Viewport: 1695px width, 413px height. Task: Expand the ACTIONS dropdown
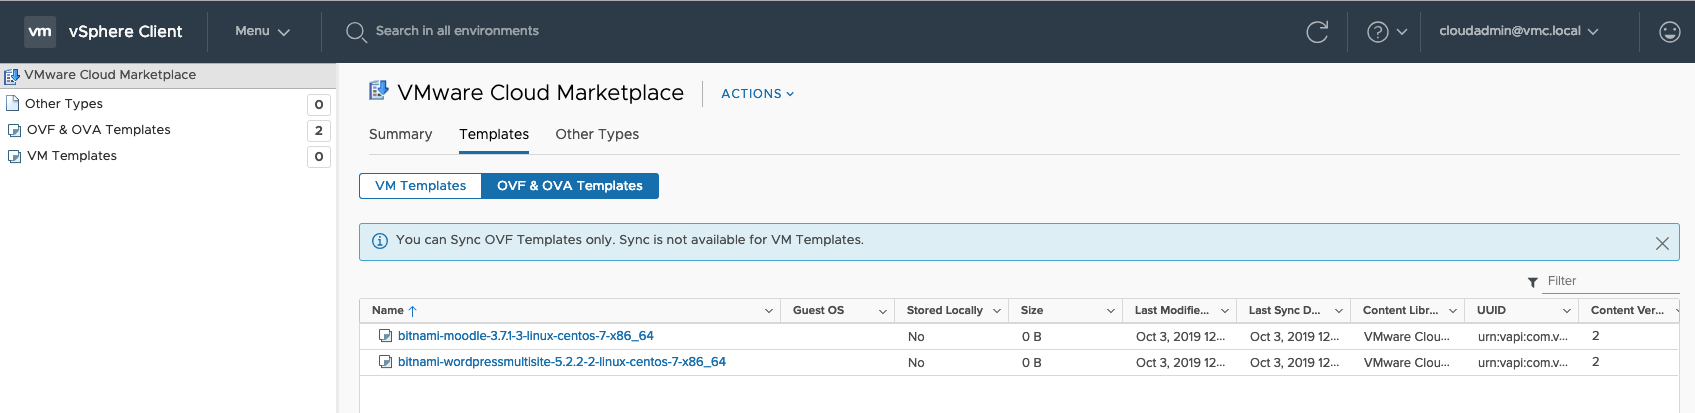point(757,94)
